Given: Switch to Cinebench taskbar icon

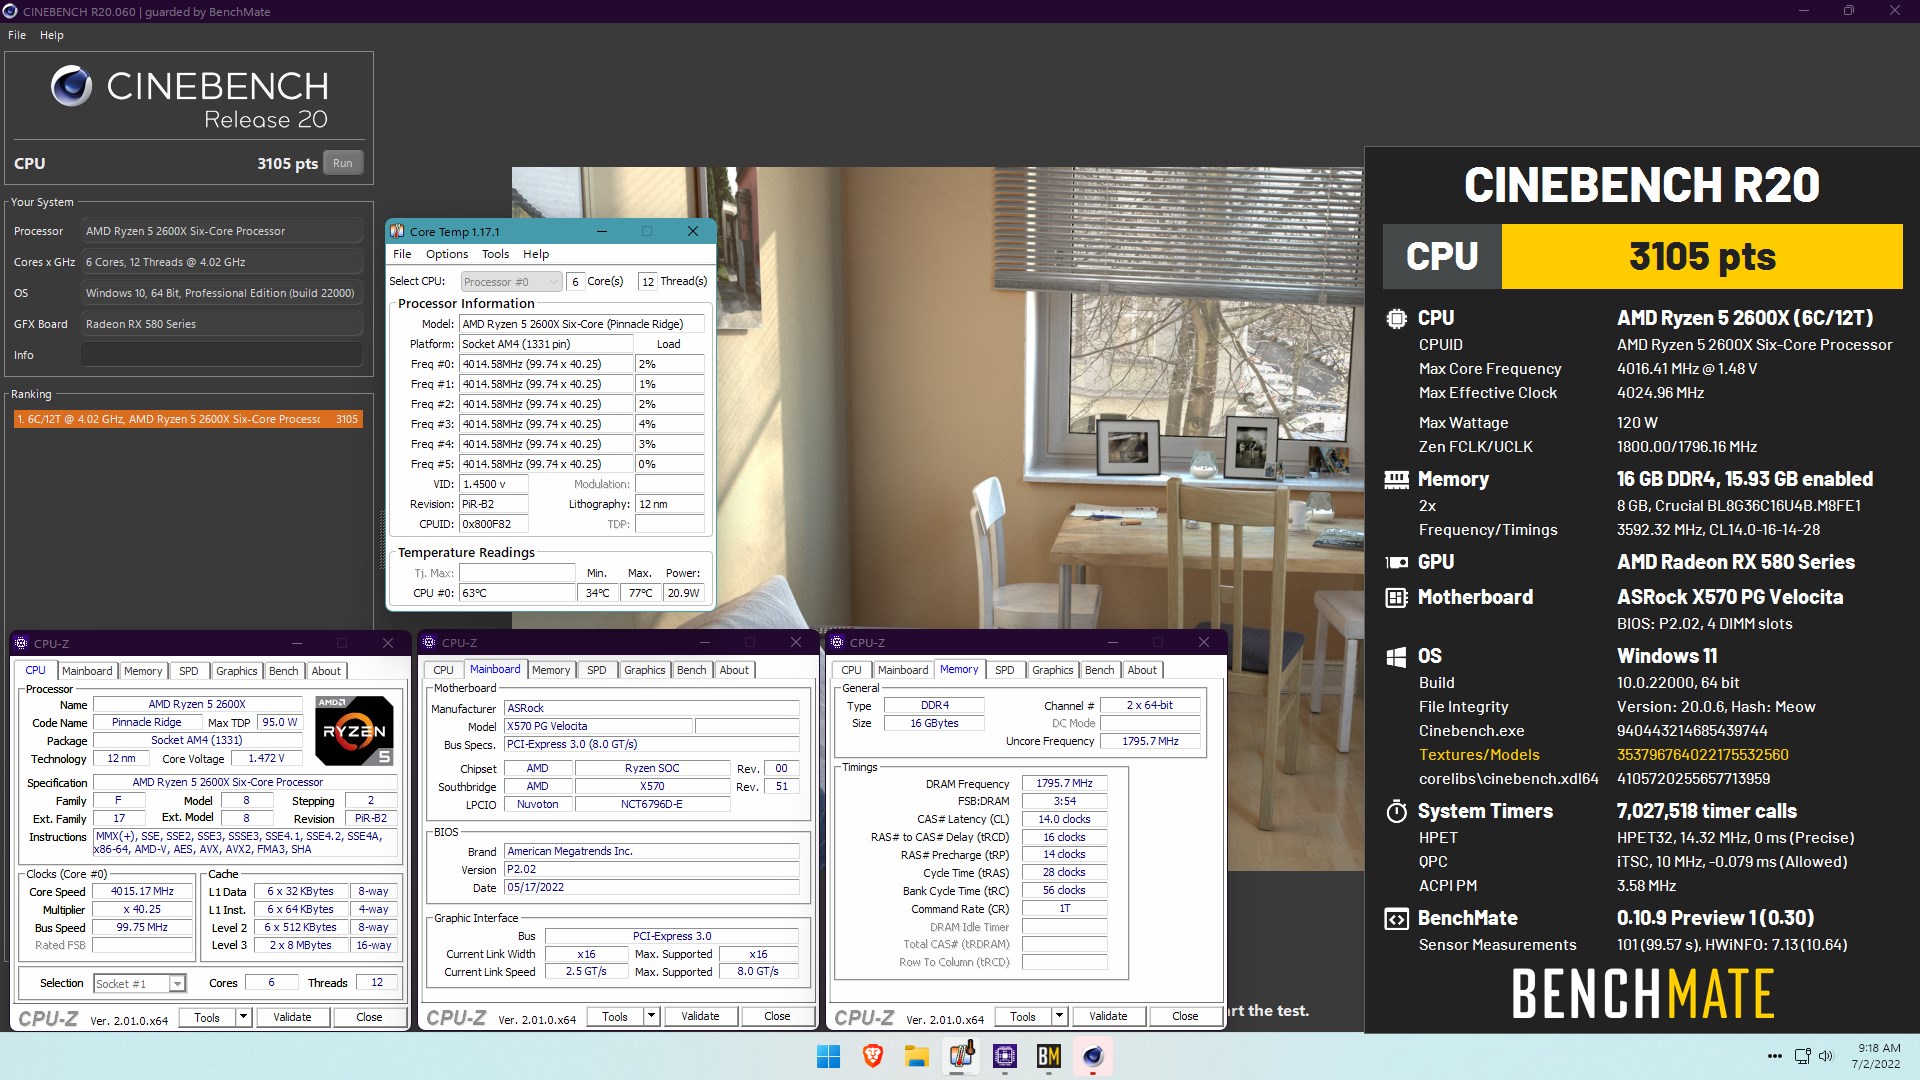Looking at the screenshot, I should click(1093, 1056).
